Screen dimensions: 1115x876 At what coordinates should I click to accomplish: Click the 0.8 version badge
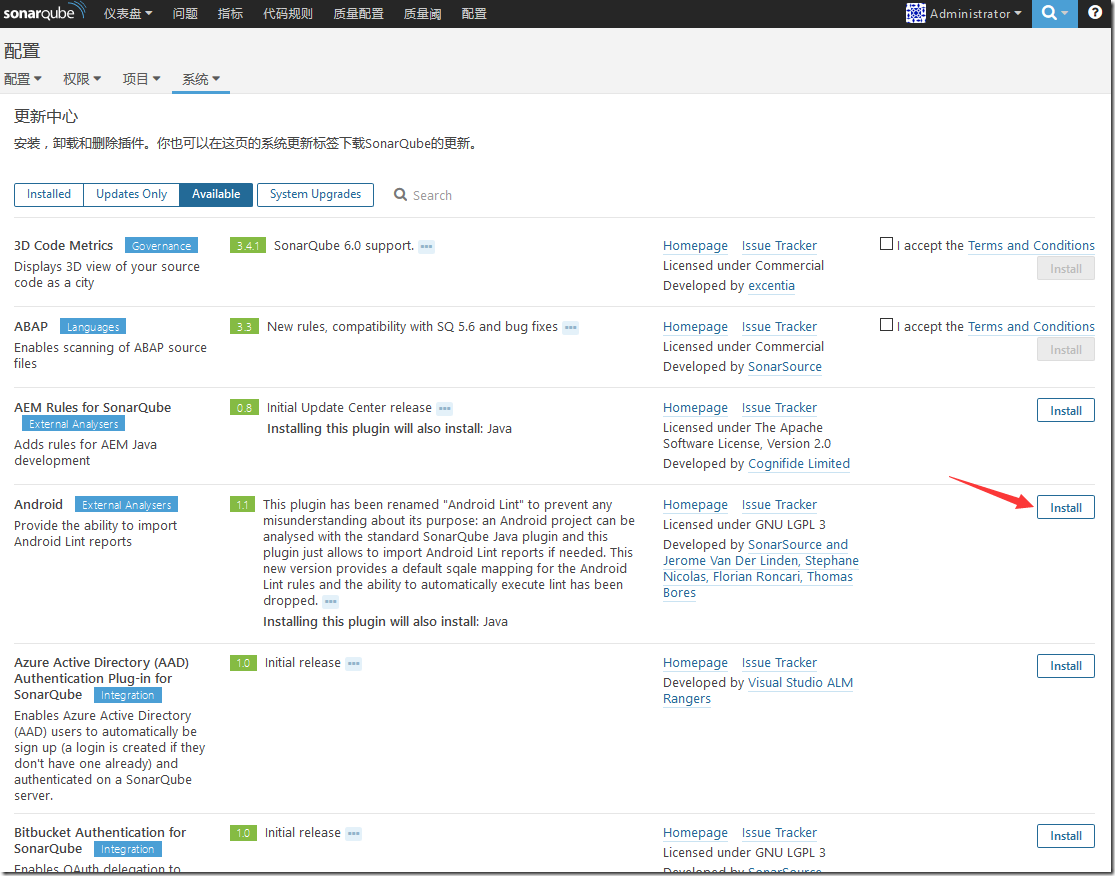tap(244, 408)
